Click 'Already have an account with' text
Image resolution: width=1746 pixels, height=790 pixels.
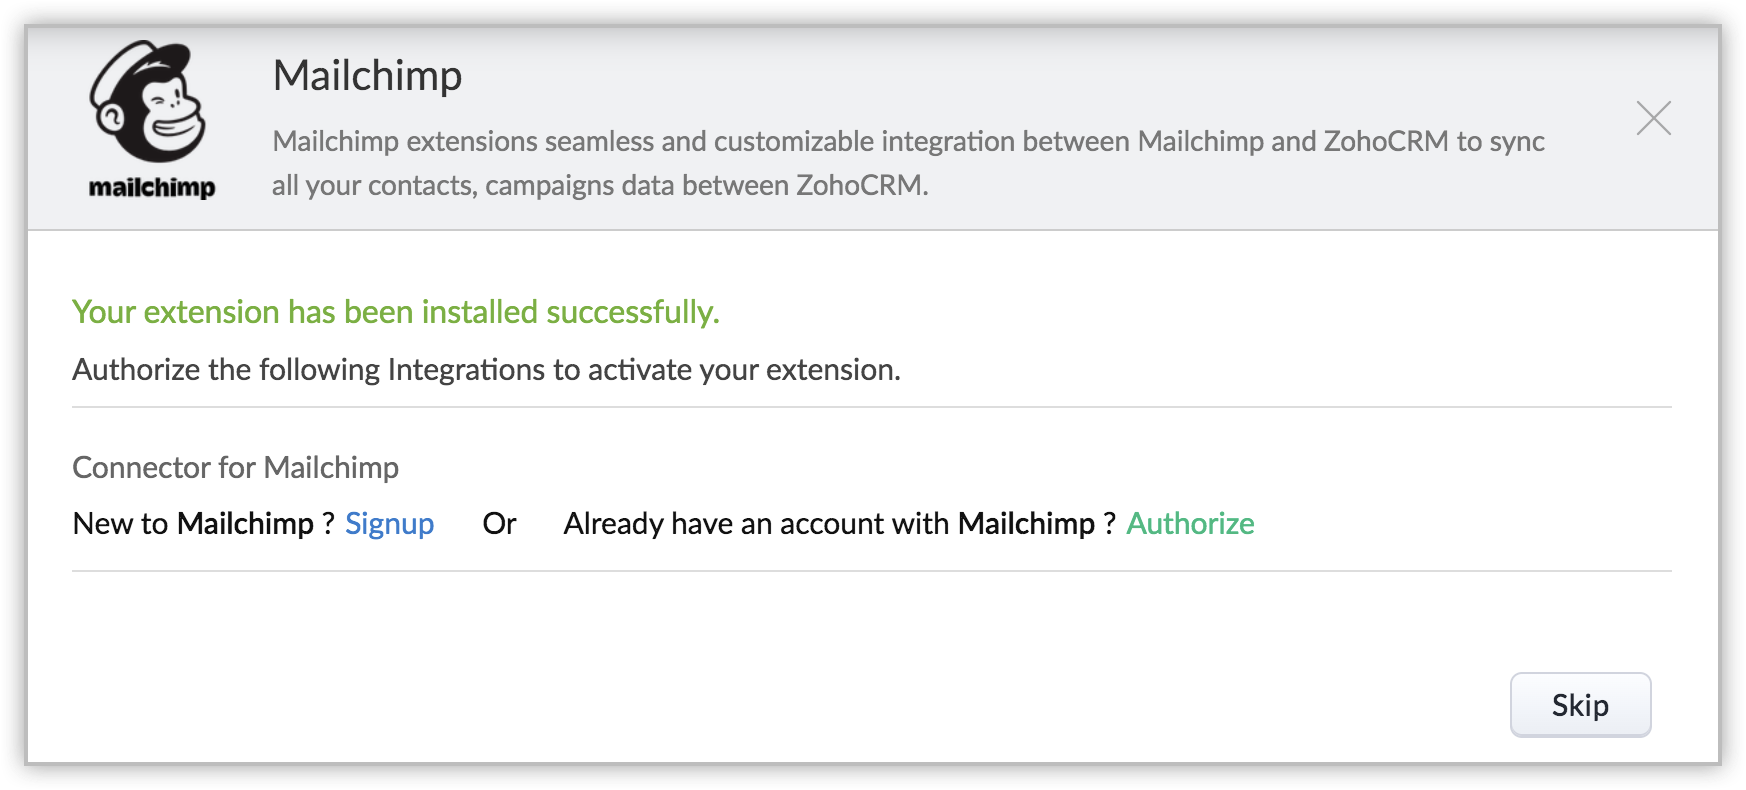pyautogui.click(x=757, y=524)
